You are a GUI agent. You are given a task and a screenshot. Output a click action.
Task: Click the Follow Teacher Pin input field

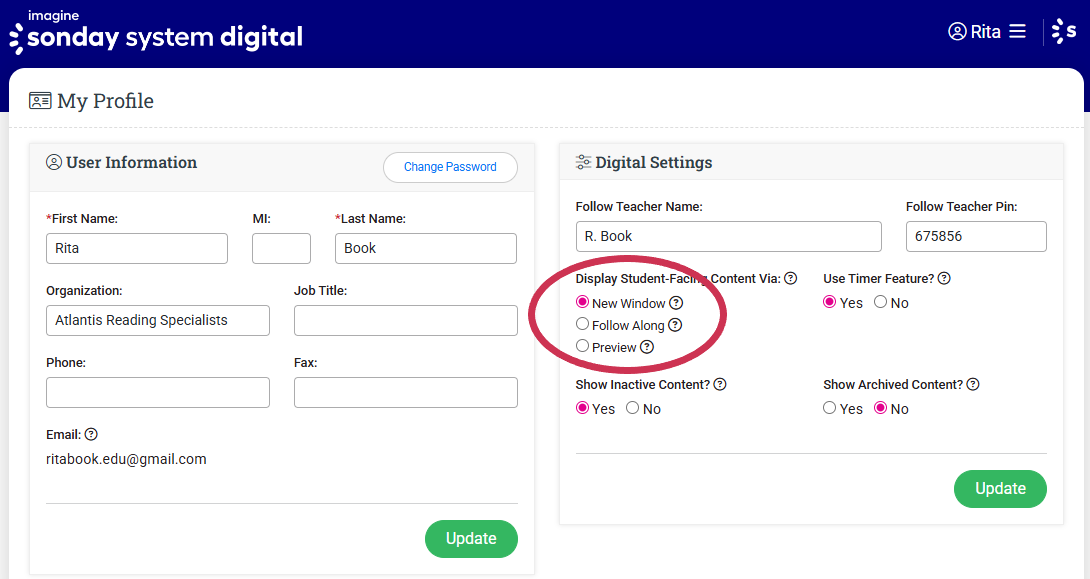click(976, 237)
